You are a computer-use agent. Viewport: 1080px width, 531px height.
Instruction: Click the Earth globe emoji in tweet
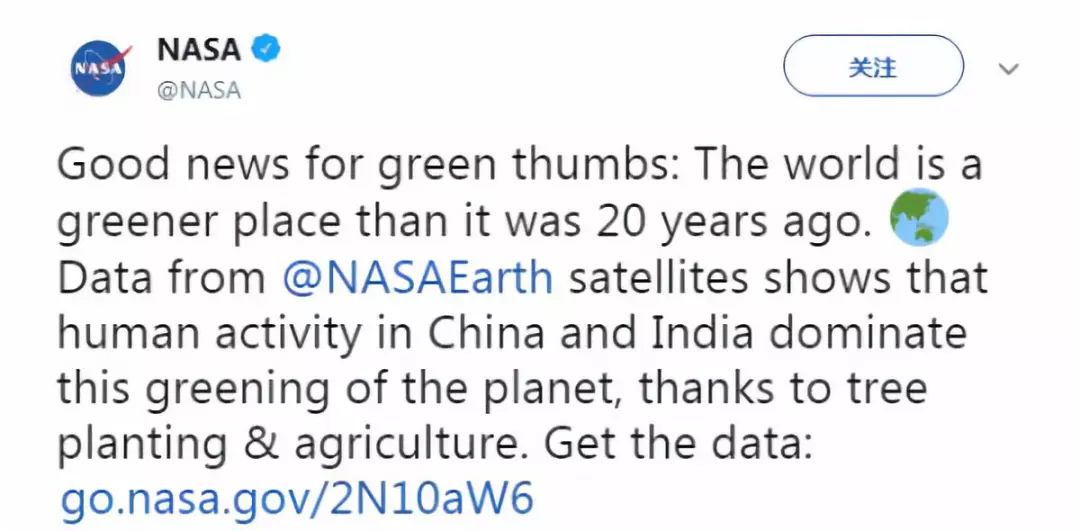pyautogui.click(x=917, y=217)
